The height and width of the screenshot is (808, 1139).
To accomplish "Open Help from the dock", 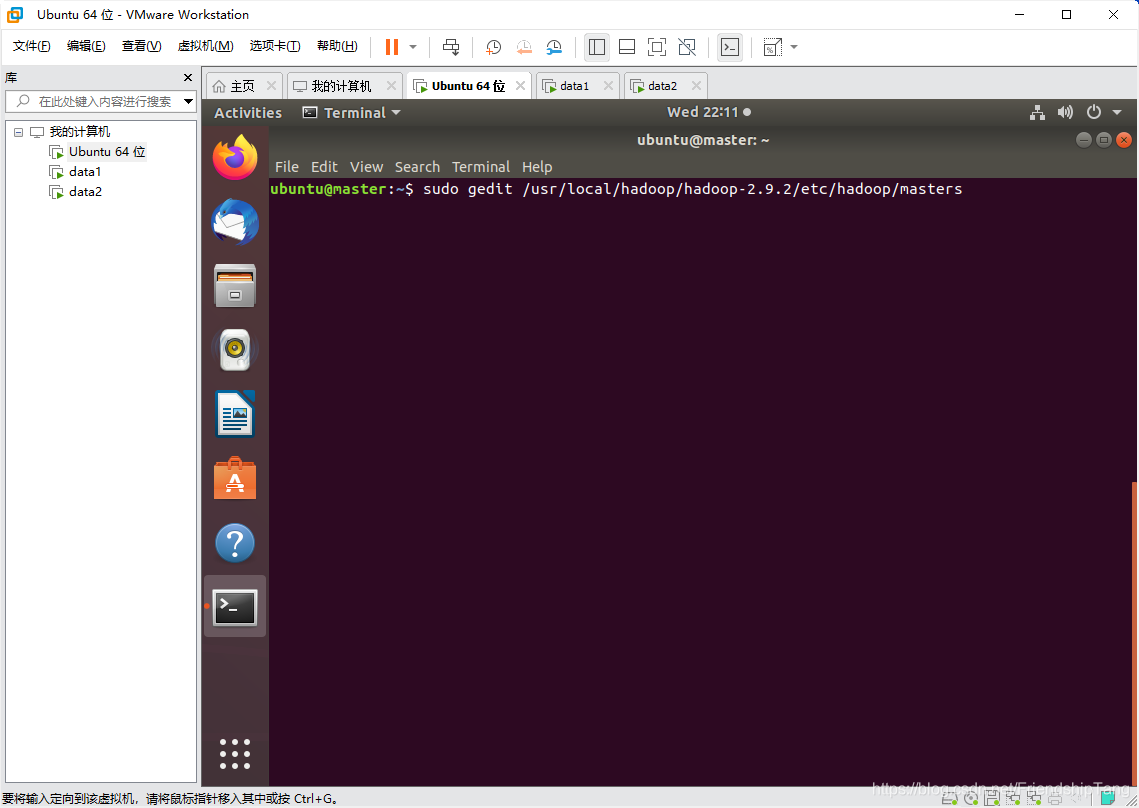I will 235,543.
